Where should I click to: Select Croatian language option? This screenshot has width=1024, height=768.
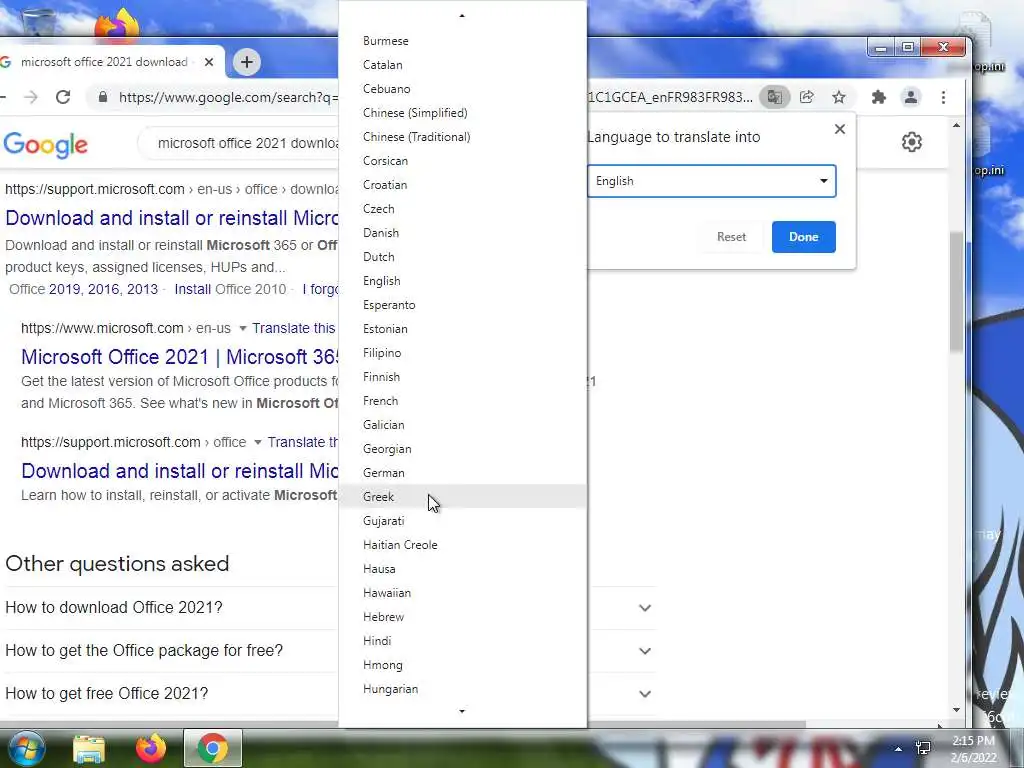[462, 185]
